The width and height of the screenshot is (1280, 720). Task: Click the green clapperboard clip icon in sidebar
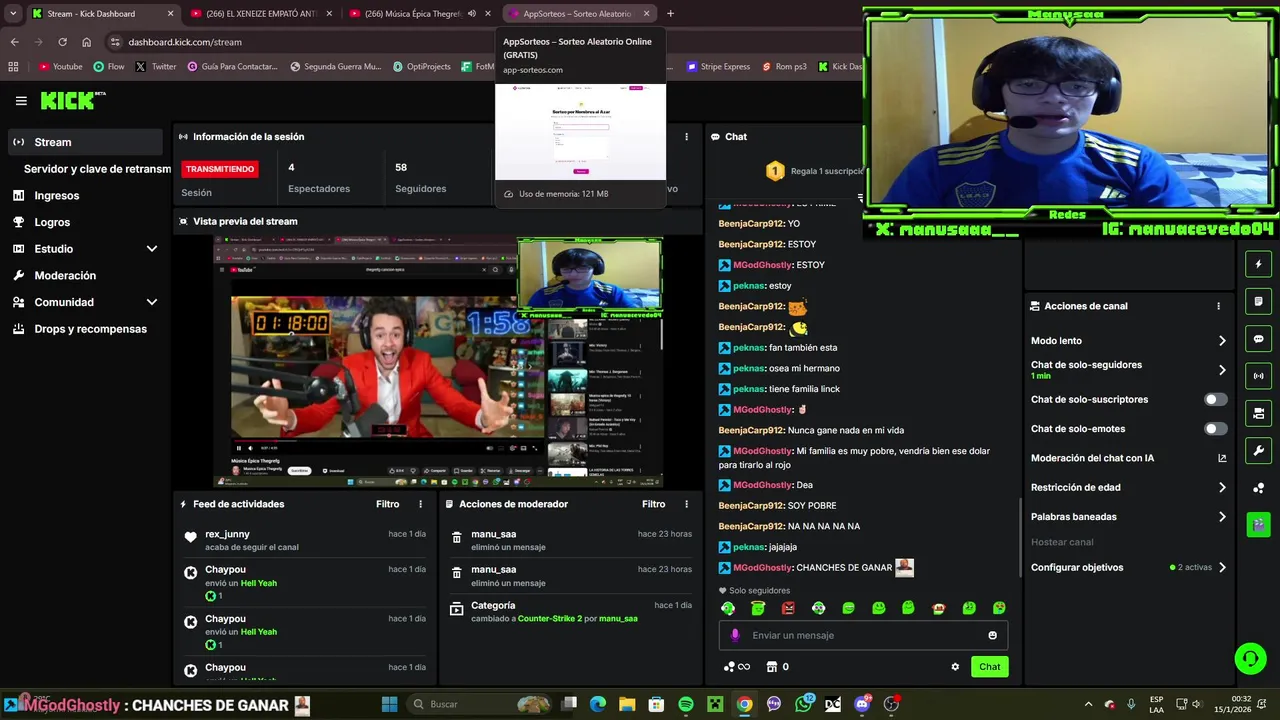(1258, 524)
